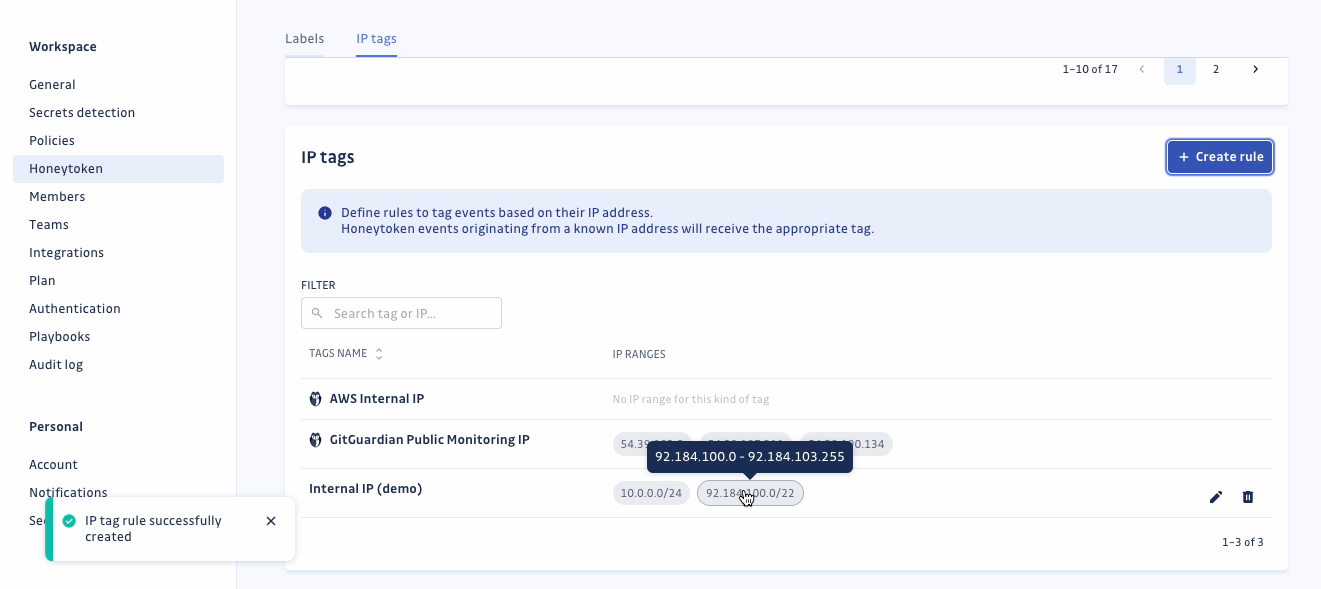Click the previous page chevron
This screenshot has width=1321, height=589.
tap(1142, 69)
